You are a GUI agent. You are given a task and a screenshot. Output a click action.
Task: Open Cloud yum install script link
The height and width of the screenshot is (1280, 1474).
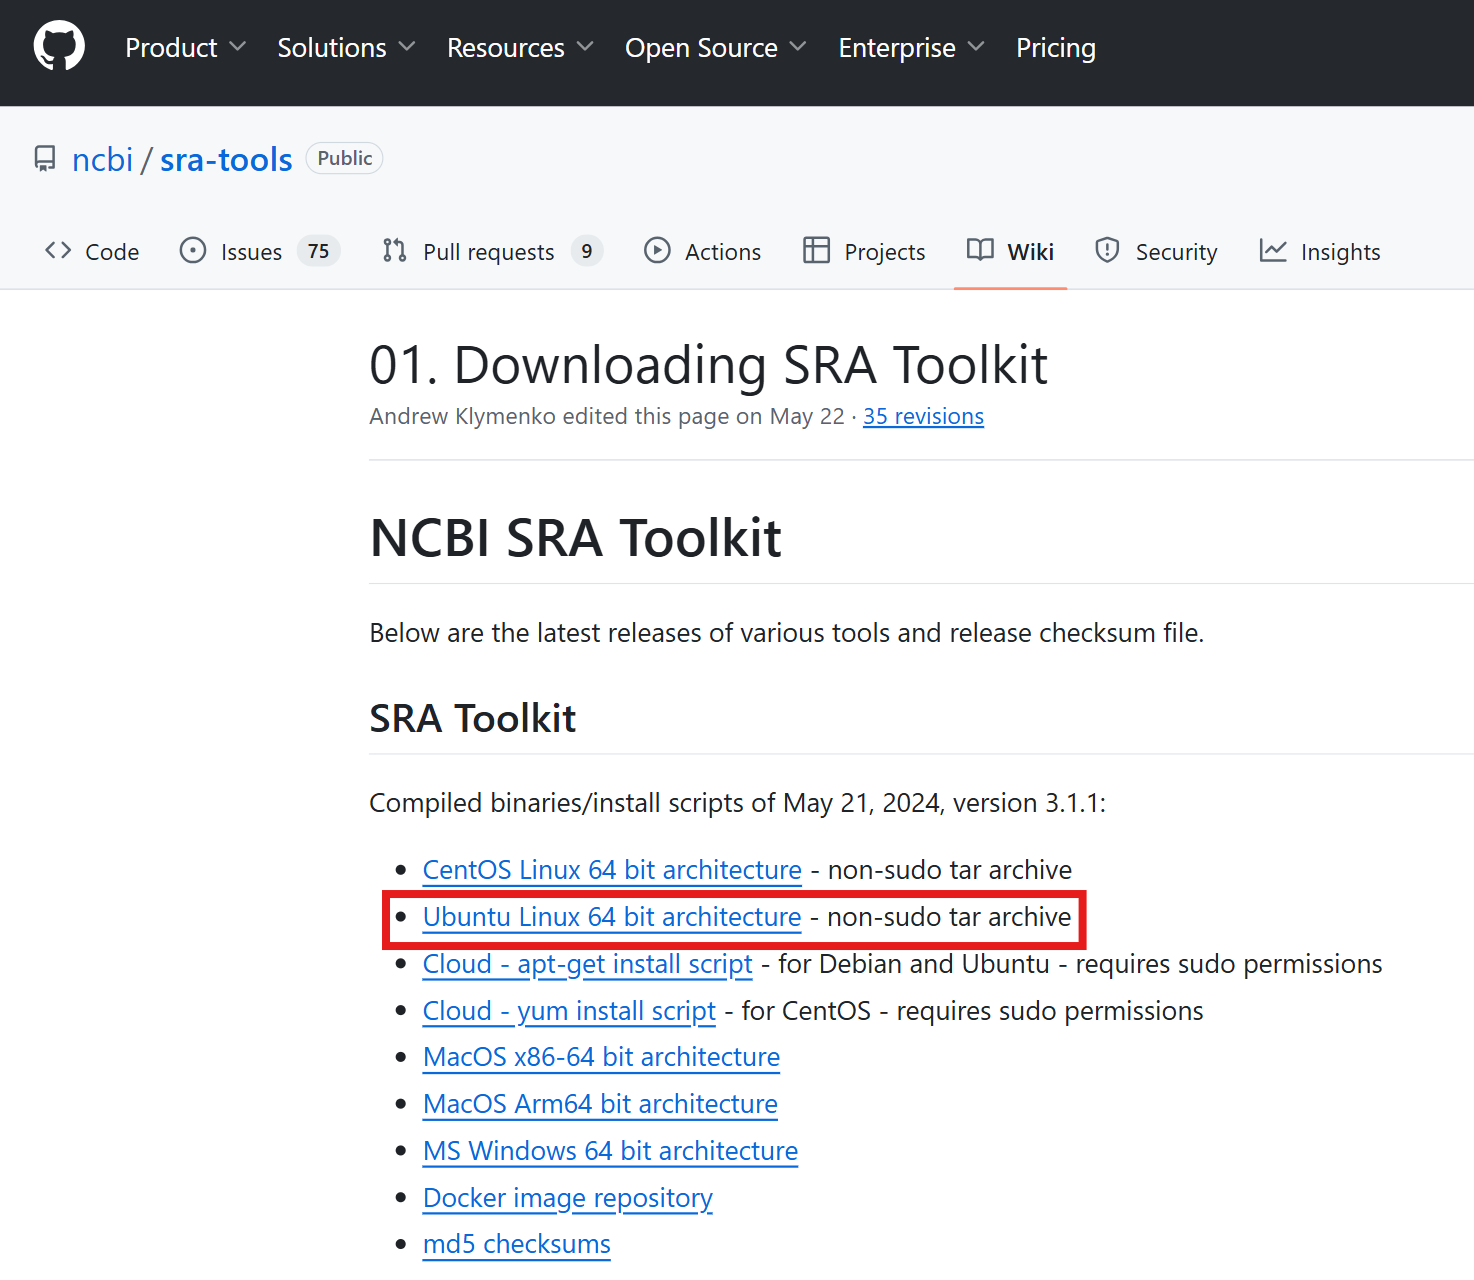point(569,1011)
